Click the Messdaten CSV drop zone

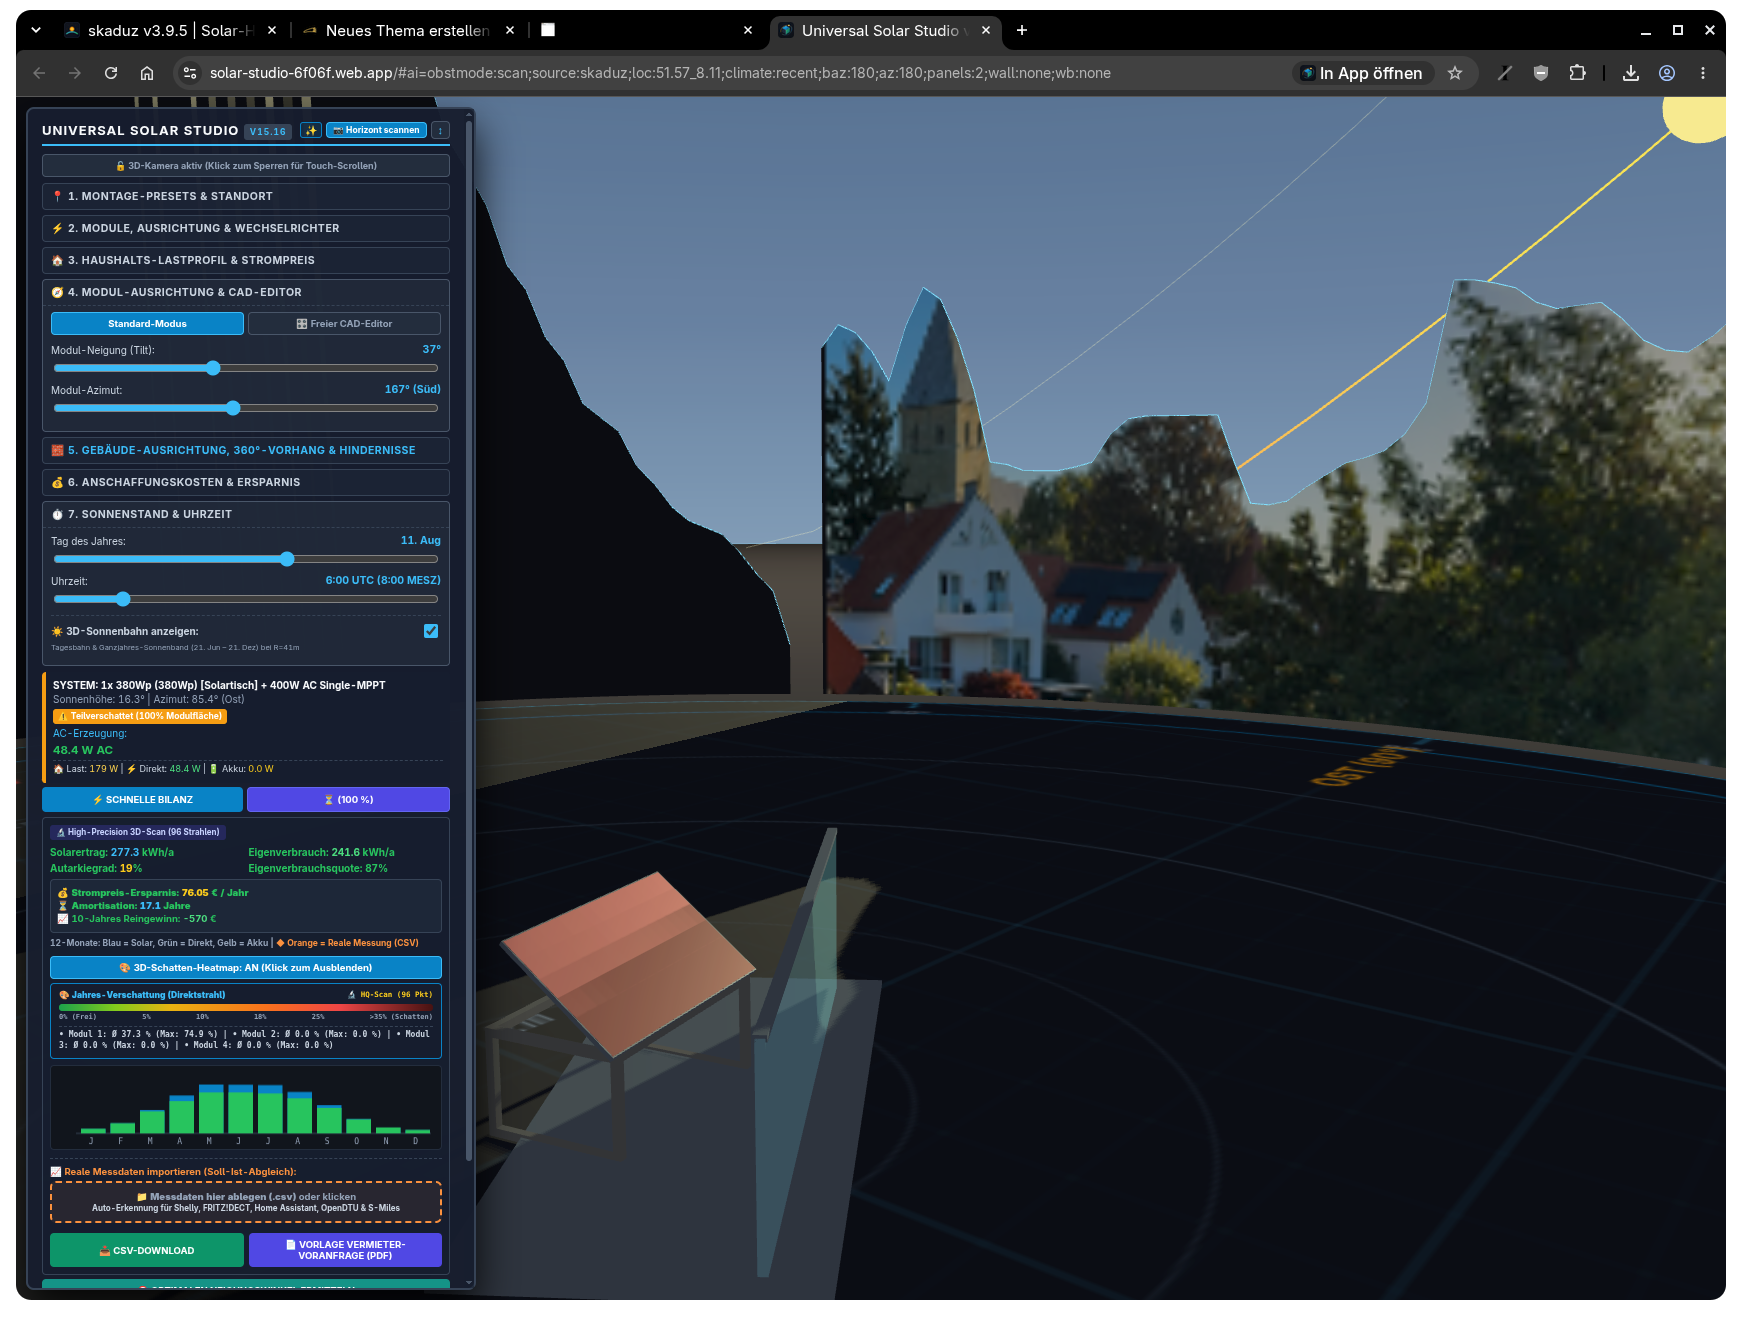point(246,1202)
